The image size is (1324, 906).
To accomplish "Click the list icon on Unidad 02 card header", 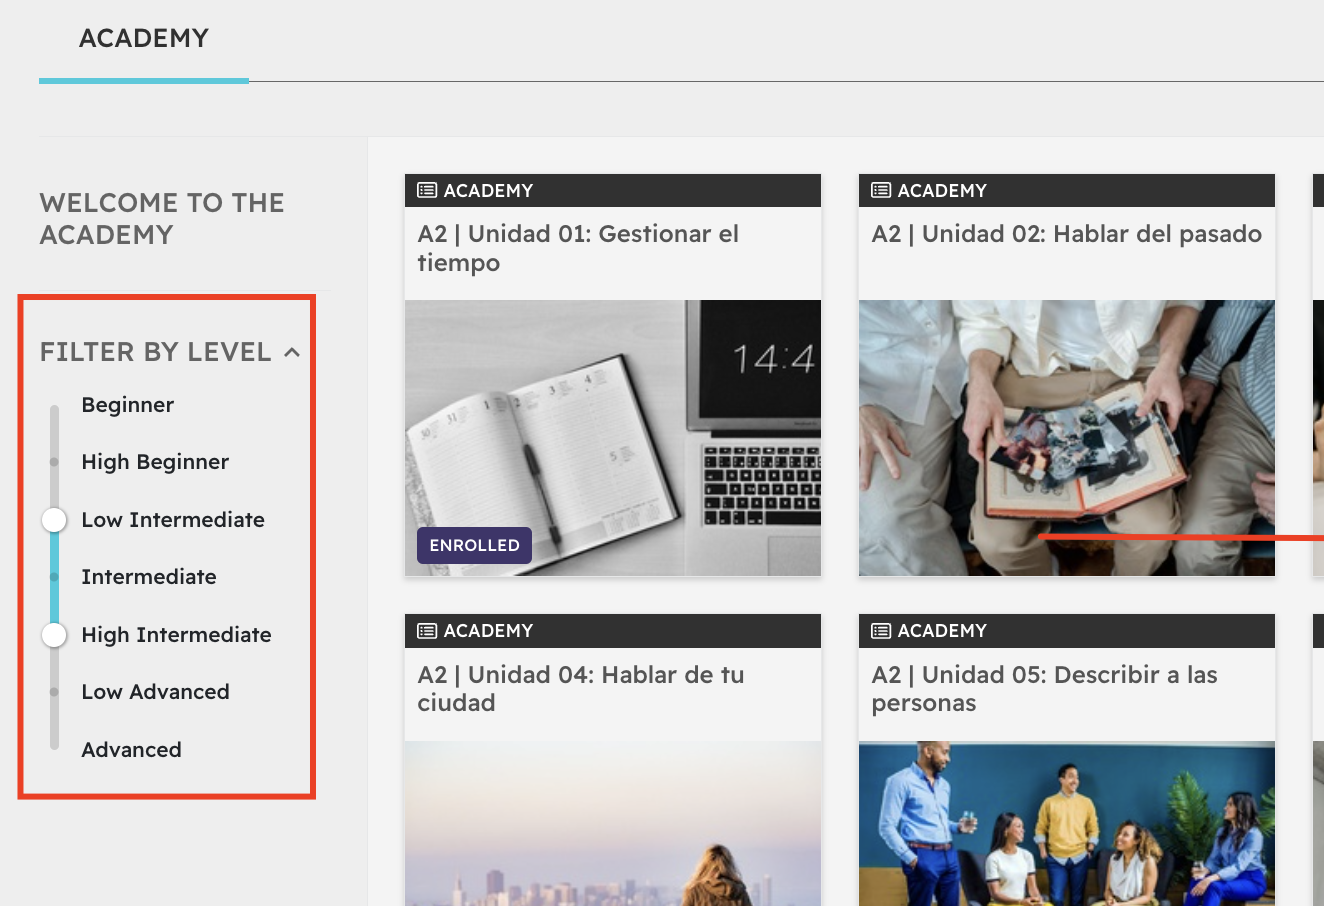I will [881, 190].
